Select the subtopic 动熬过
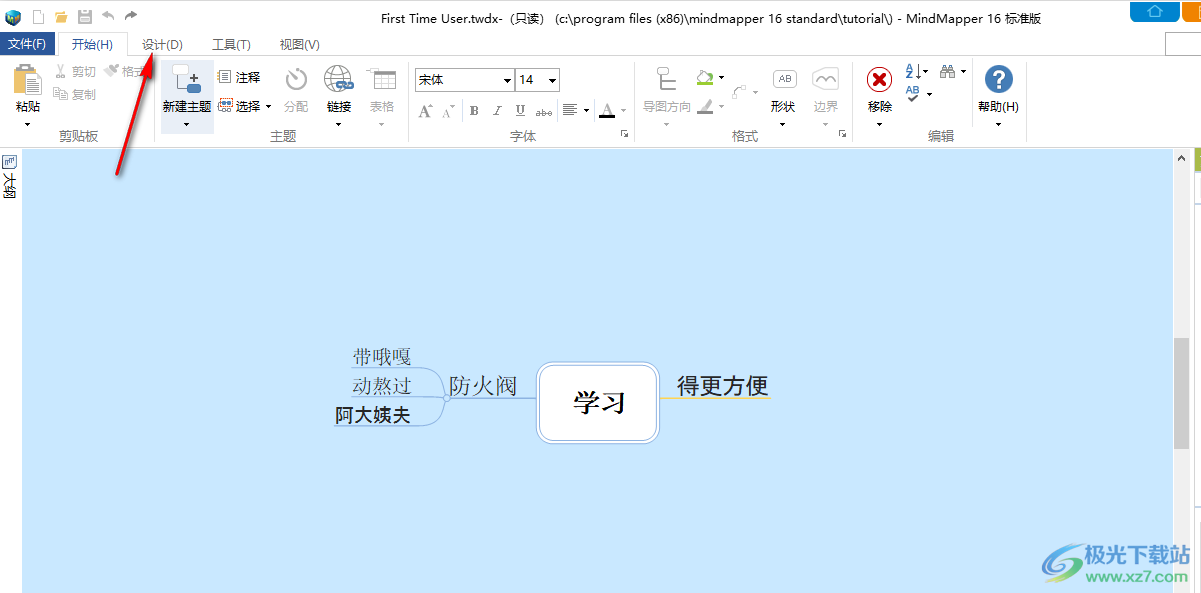This screenshot has height=593, width=1201. 382,386
